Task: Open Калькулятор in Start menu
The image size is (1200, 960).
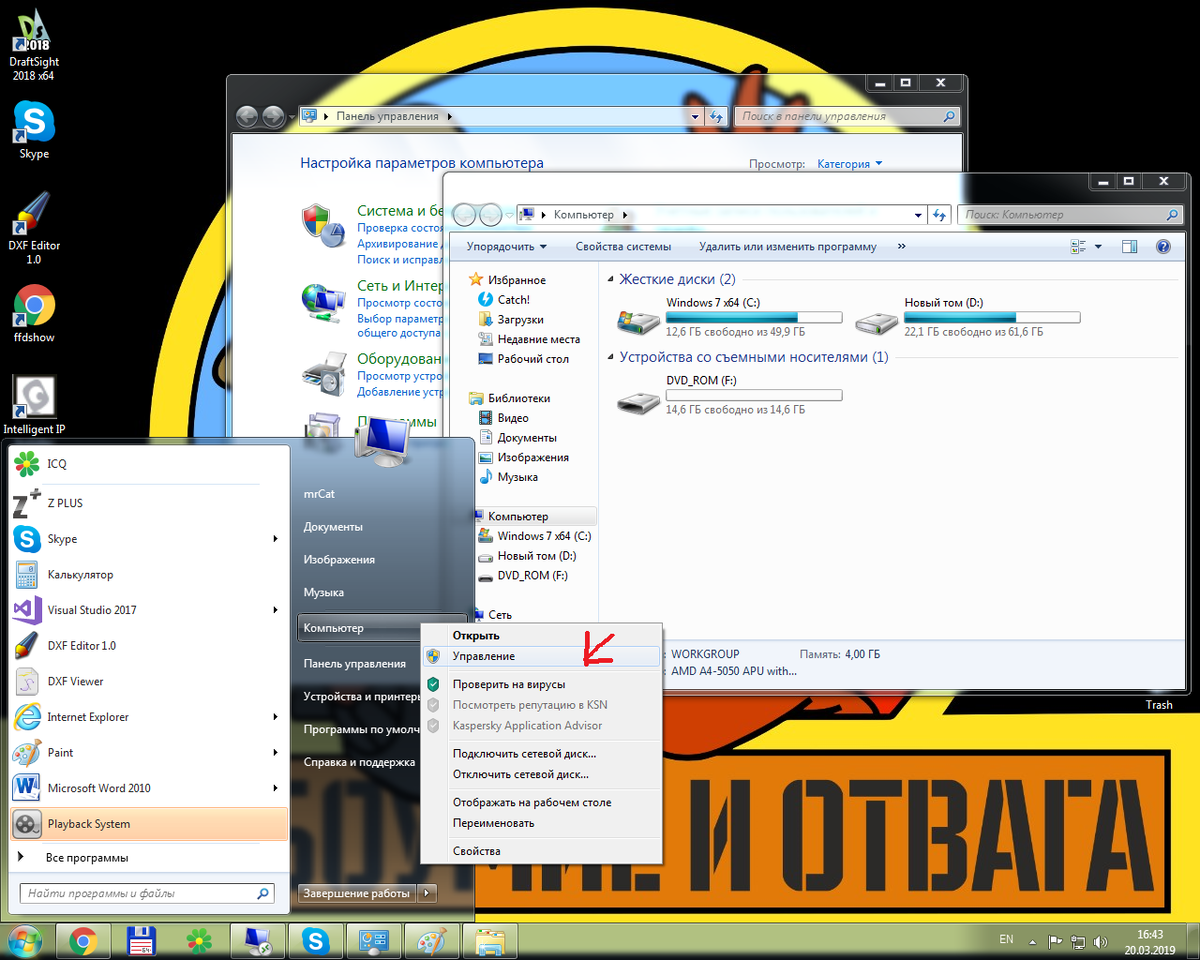Action: click(x=148, y=575)
